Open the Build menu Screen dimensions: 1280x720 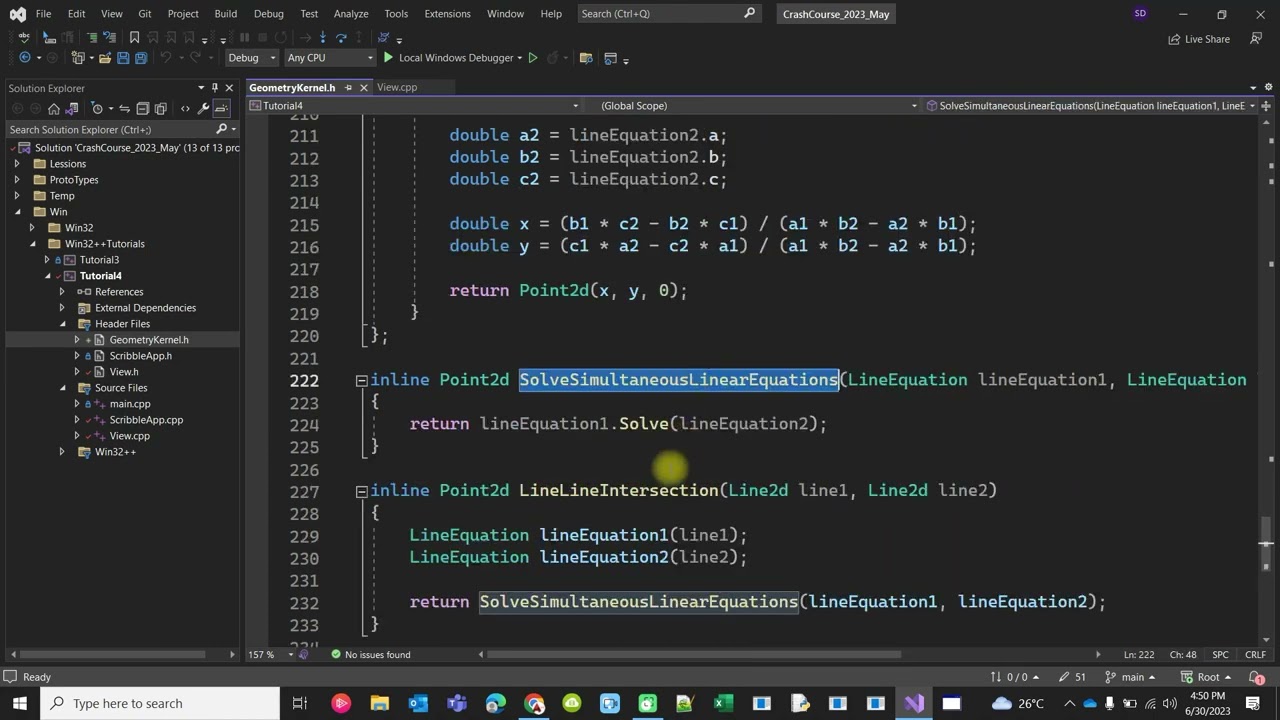(x=225, y=14)
